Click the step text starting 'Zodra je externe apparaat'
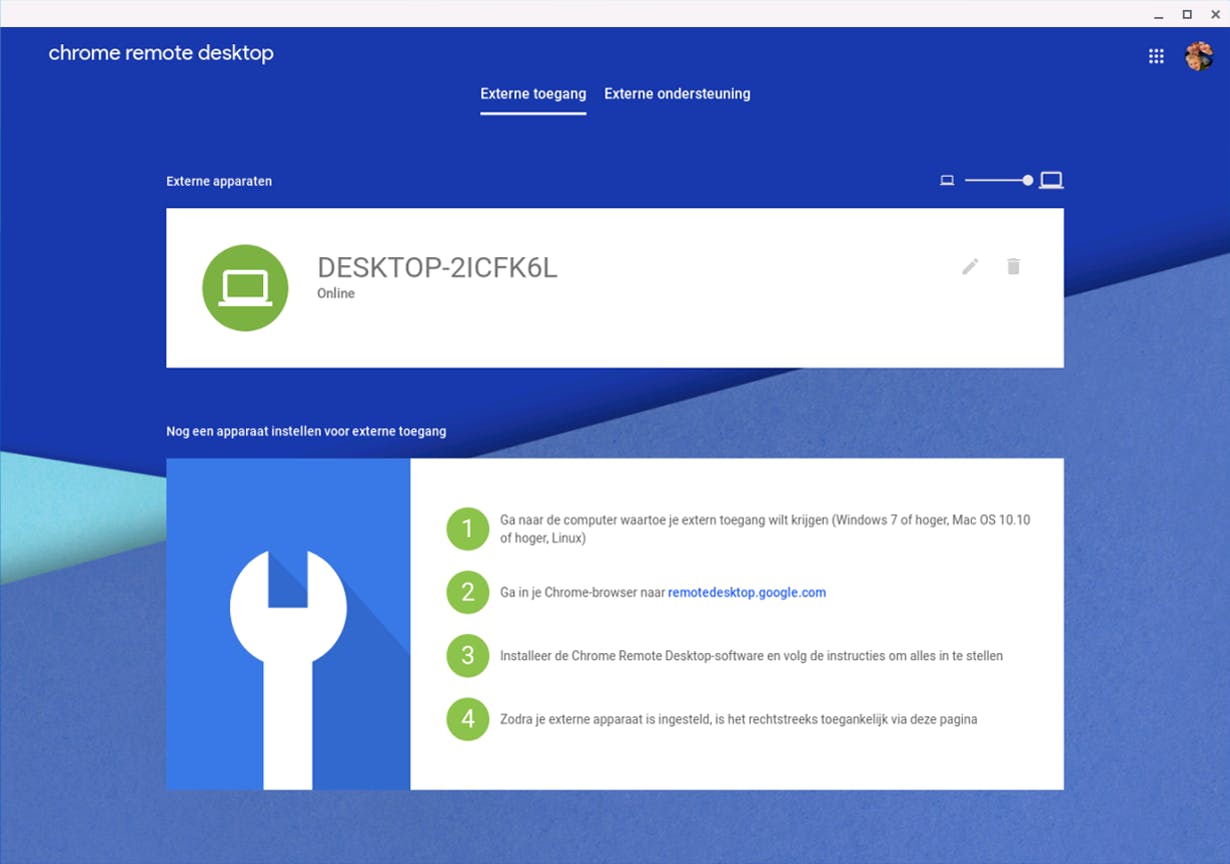The image size is (1230, 864). point(738,719)
